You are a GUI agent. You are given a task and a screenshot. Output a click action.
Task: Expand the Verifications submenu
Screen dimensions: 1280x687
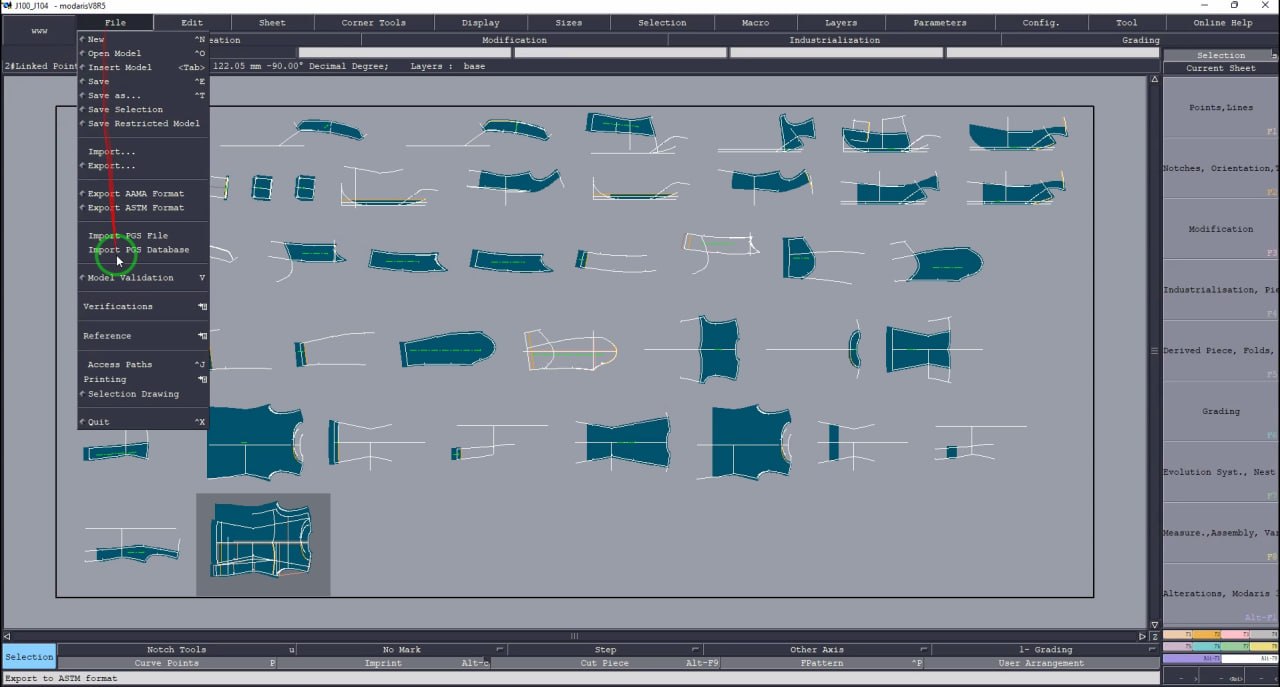143,306
